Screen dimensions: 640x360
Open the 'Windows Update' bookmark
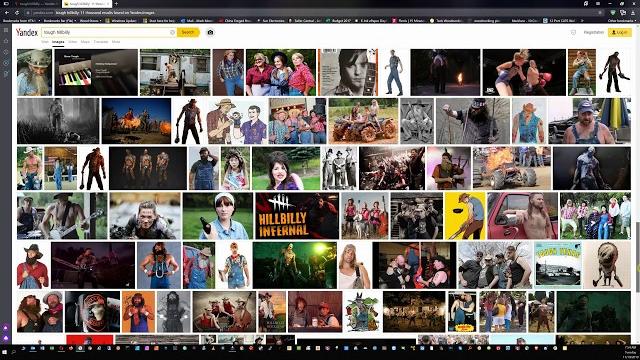[x=122, y=20]
